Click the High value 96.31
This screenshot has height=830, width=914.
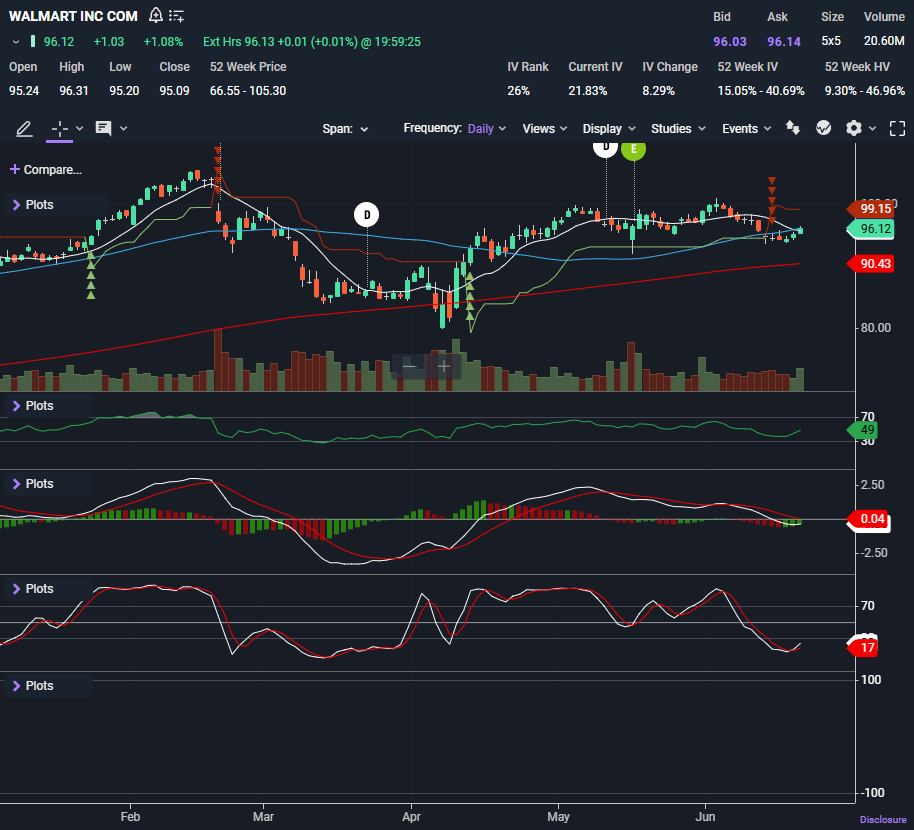pos(73,91)
